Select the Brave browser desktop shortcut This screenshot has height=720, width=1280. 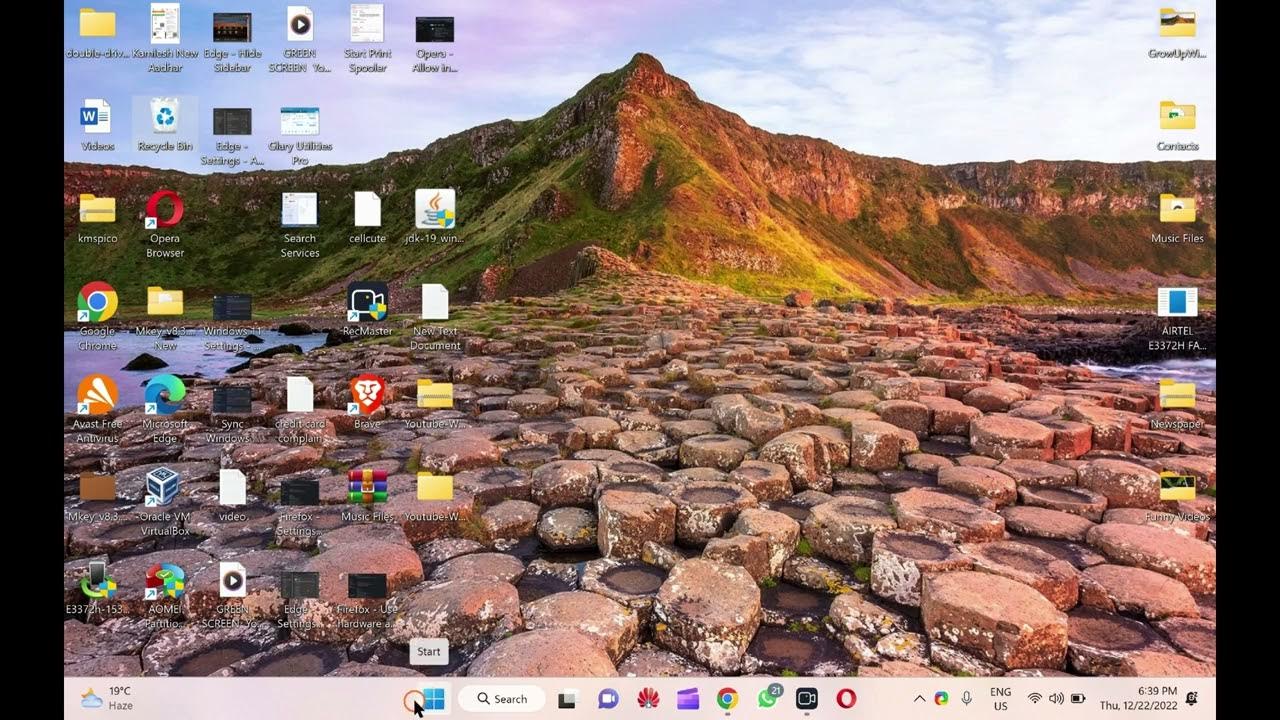click(367, 402)
